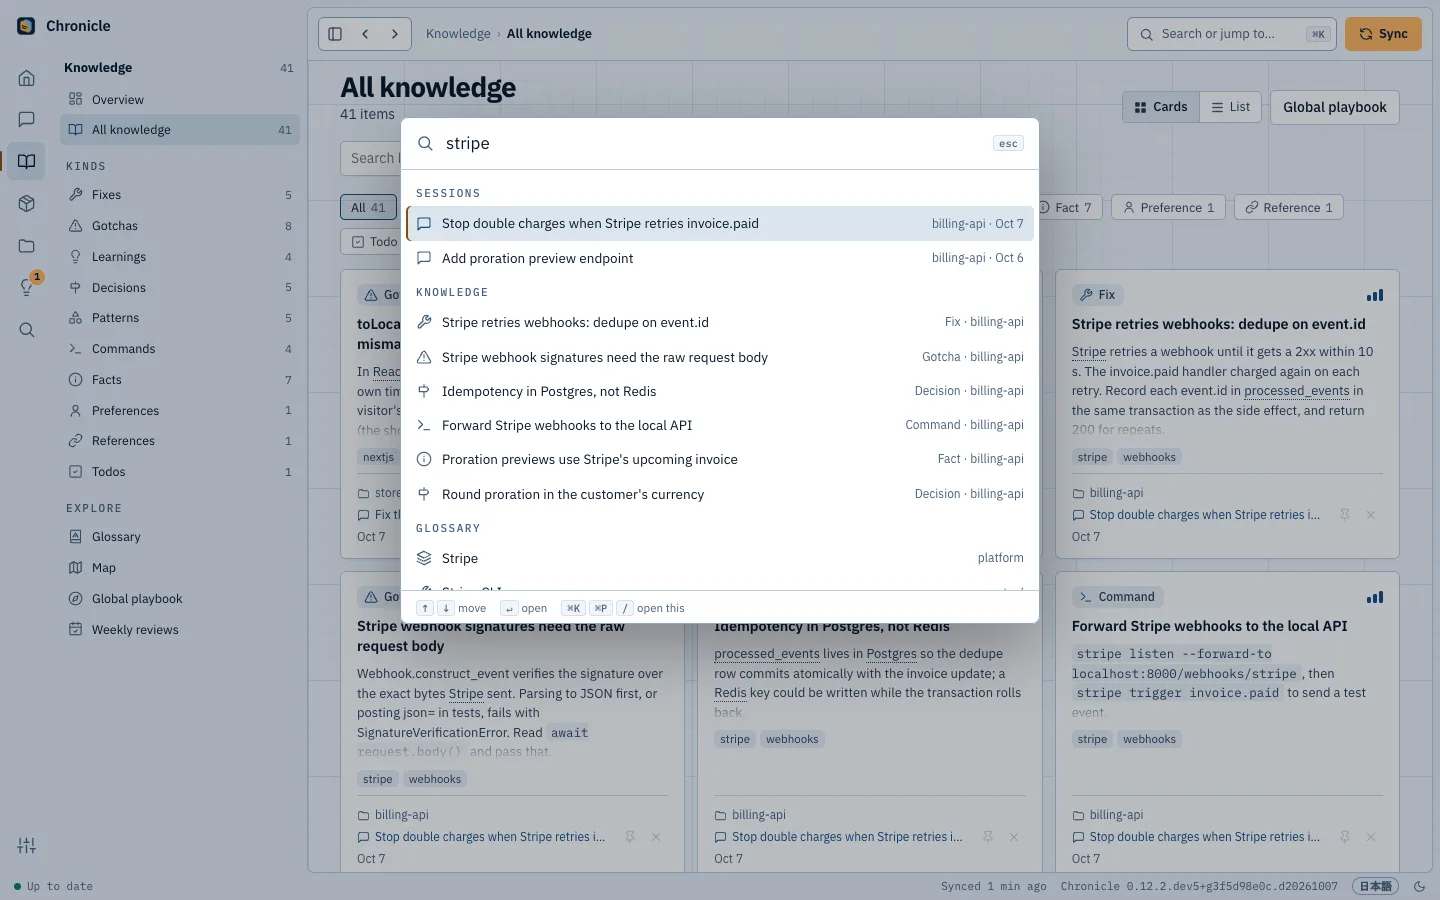Screen dimensions: 1440x900
Task: Toggle dark mode with the moon icon
Action: click(x=1419, y=886)
